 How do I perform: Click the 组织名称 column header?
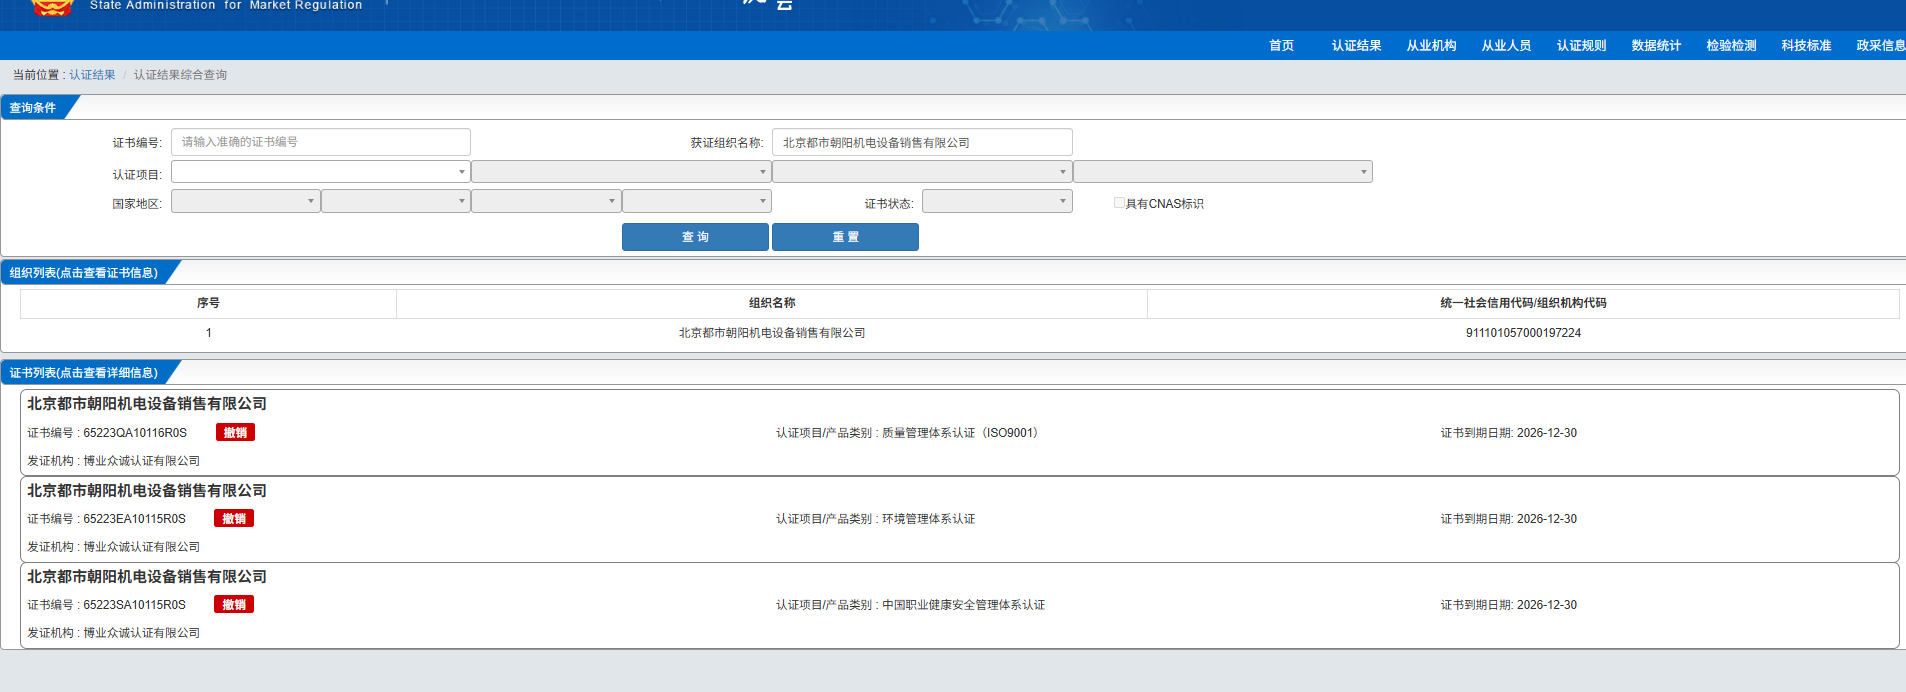point(772,303)
